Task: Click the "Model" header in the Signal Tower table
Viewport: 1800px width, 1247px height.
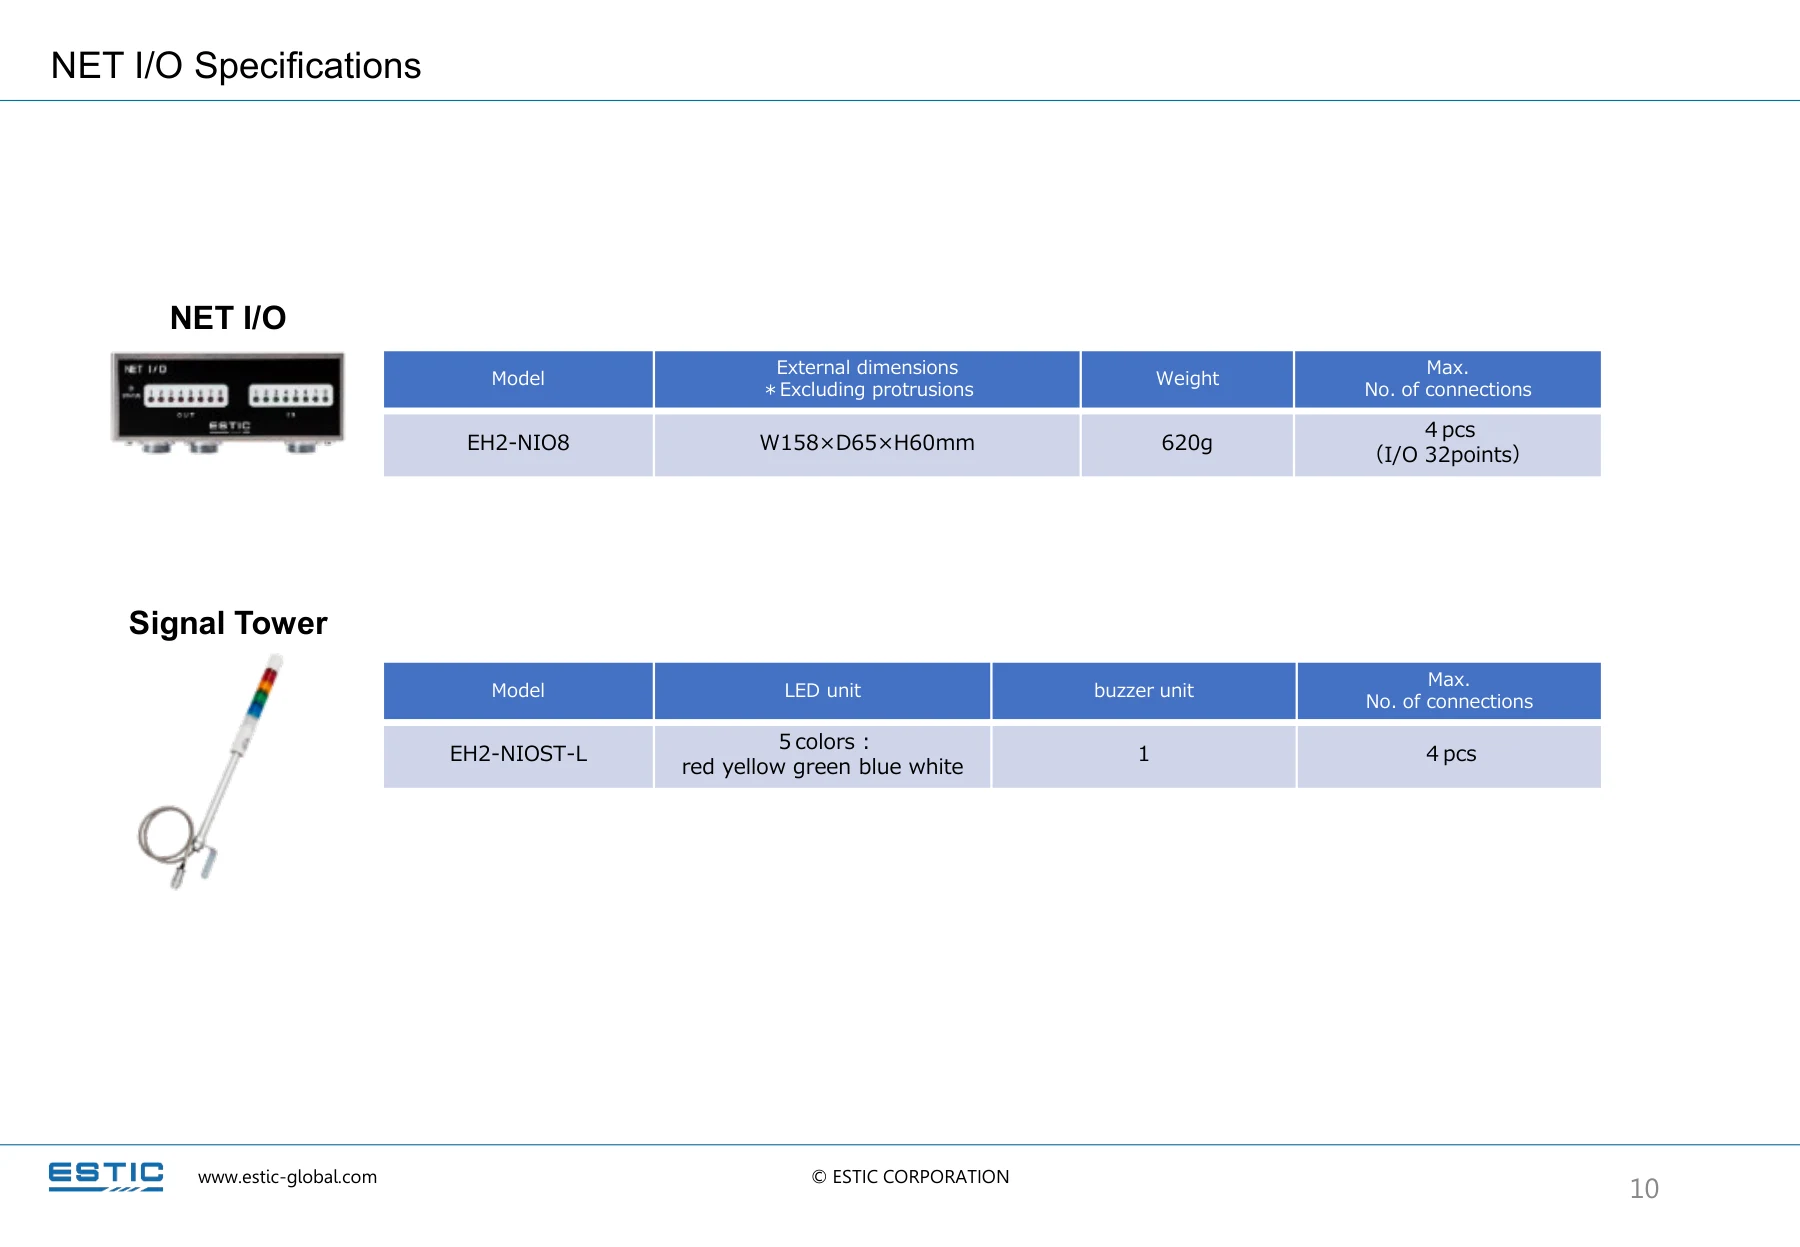Action: 518,691
